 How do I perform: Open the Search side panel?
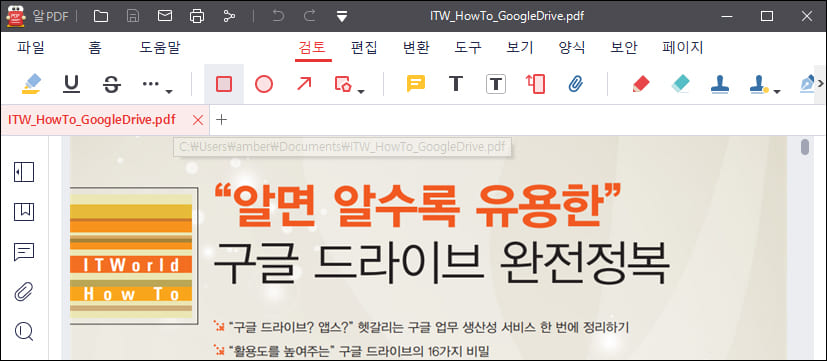24,331
